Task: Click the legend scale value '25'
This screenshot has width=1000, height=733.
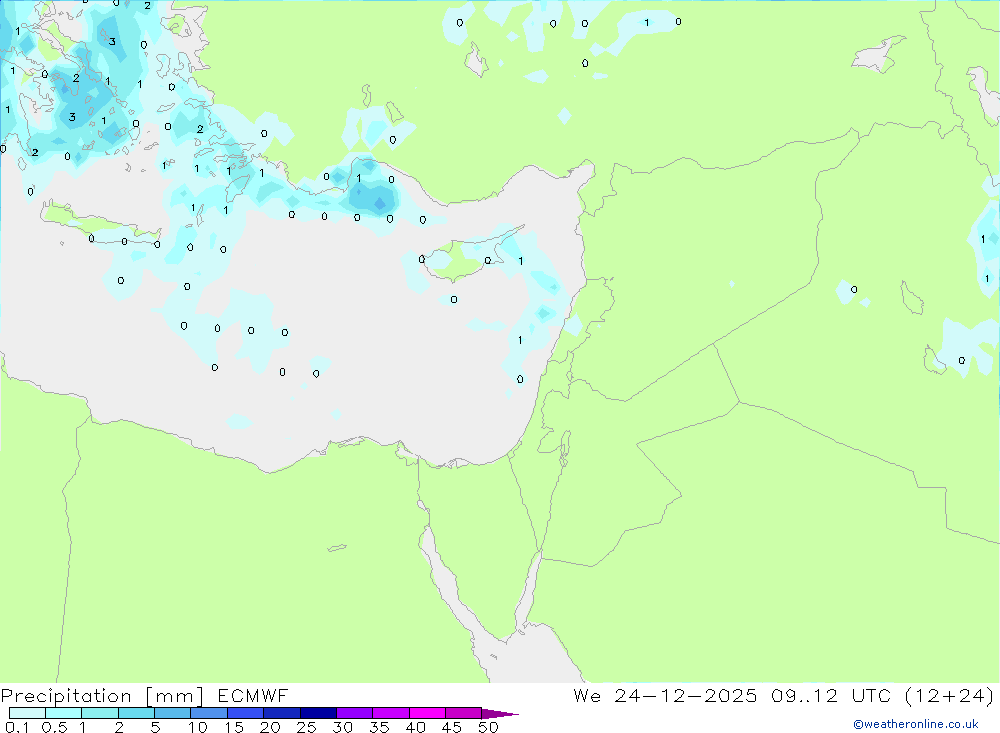Action: 307,727
